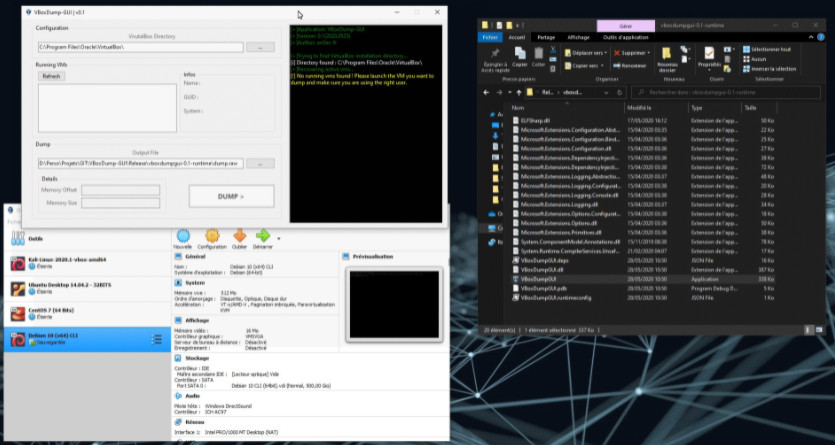This screenshot has height=445, width=835.
Task: Click the Oublier arrow icon in VirtualBox
Action: (x=240, y=236)
